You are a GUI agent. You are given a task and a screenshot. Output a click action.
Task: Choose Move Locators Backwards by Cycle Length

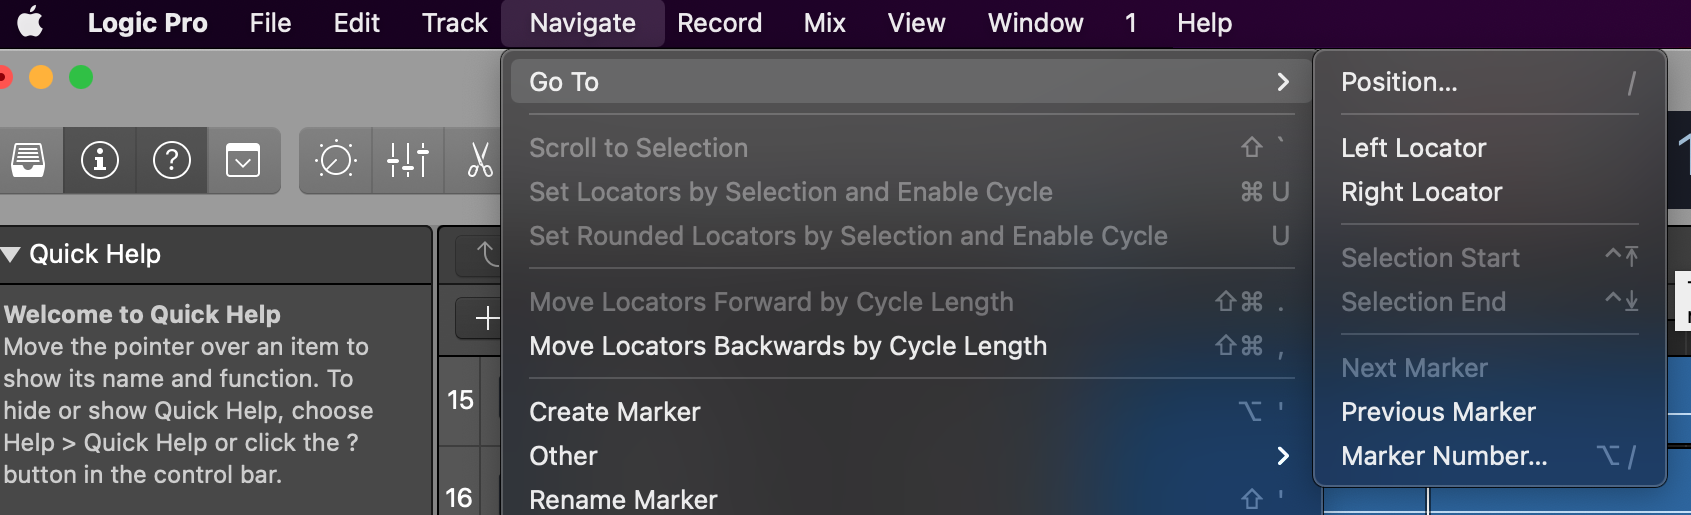[x=788, y=346]
